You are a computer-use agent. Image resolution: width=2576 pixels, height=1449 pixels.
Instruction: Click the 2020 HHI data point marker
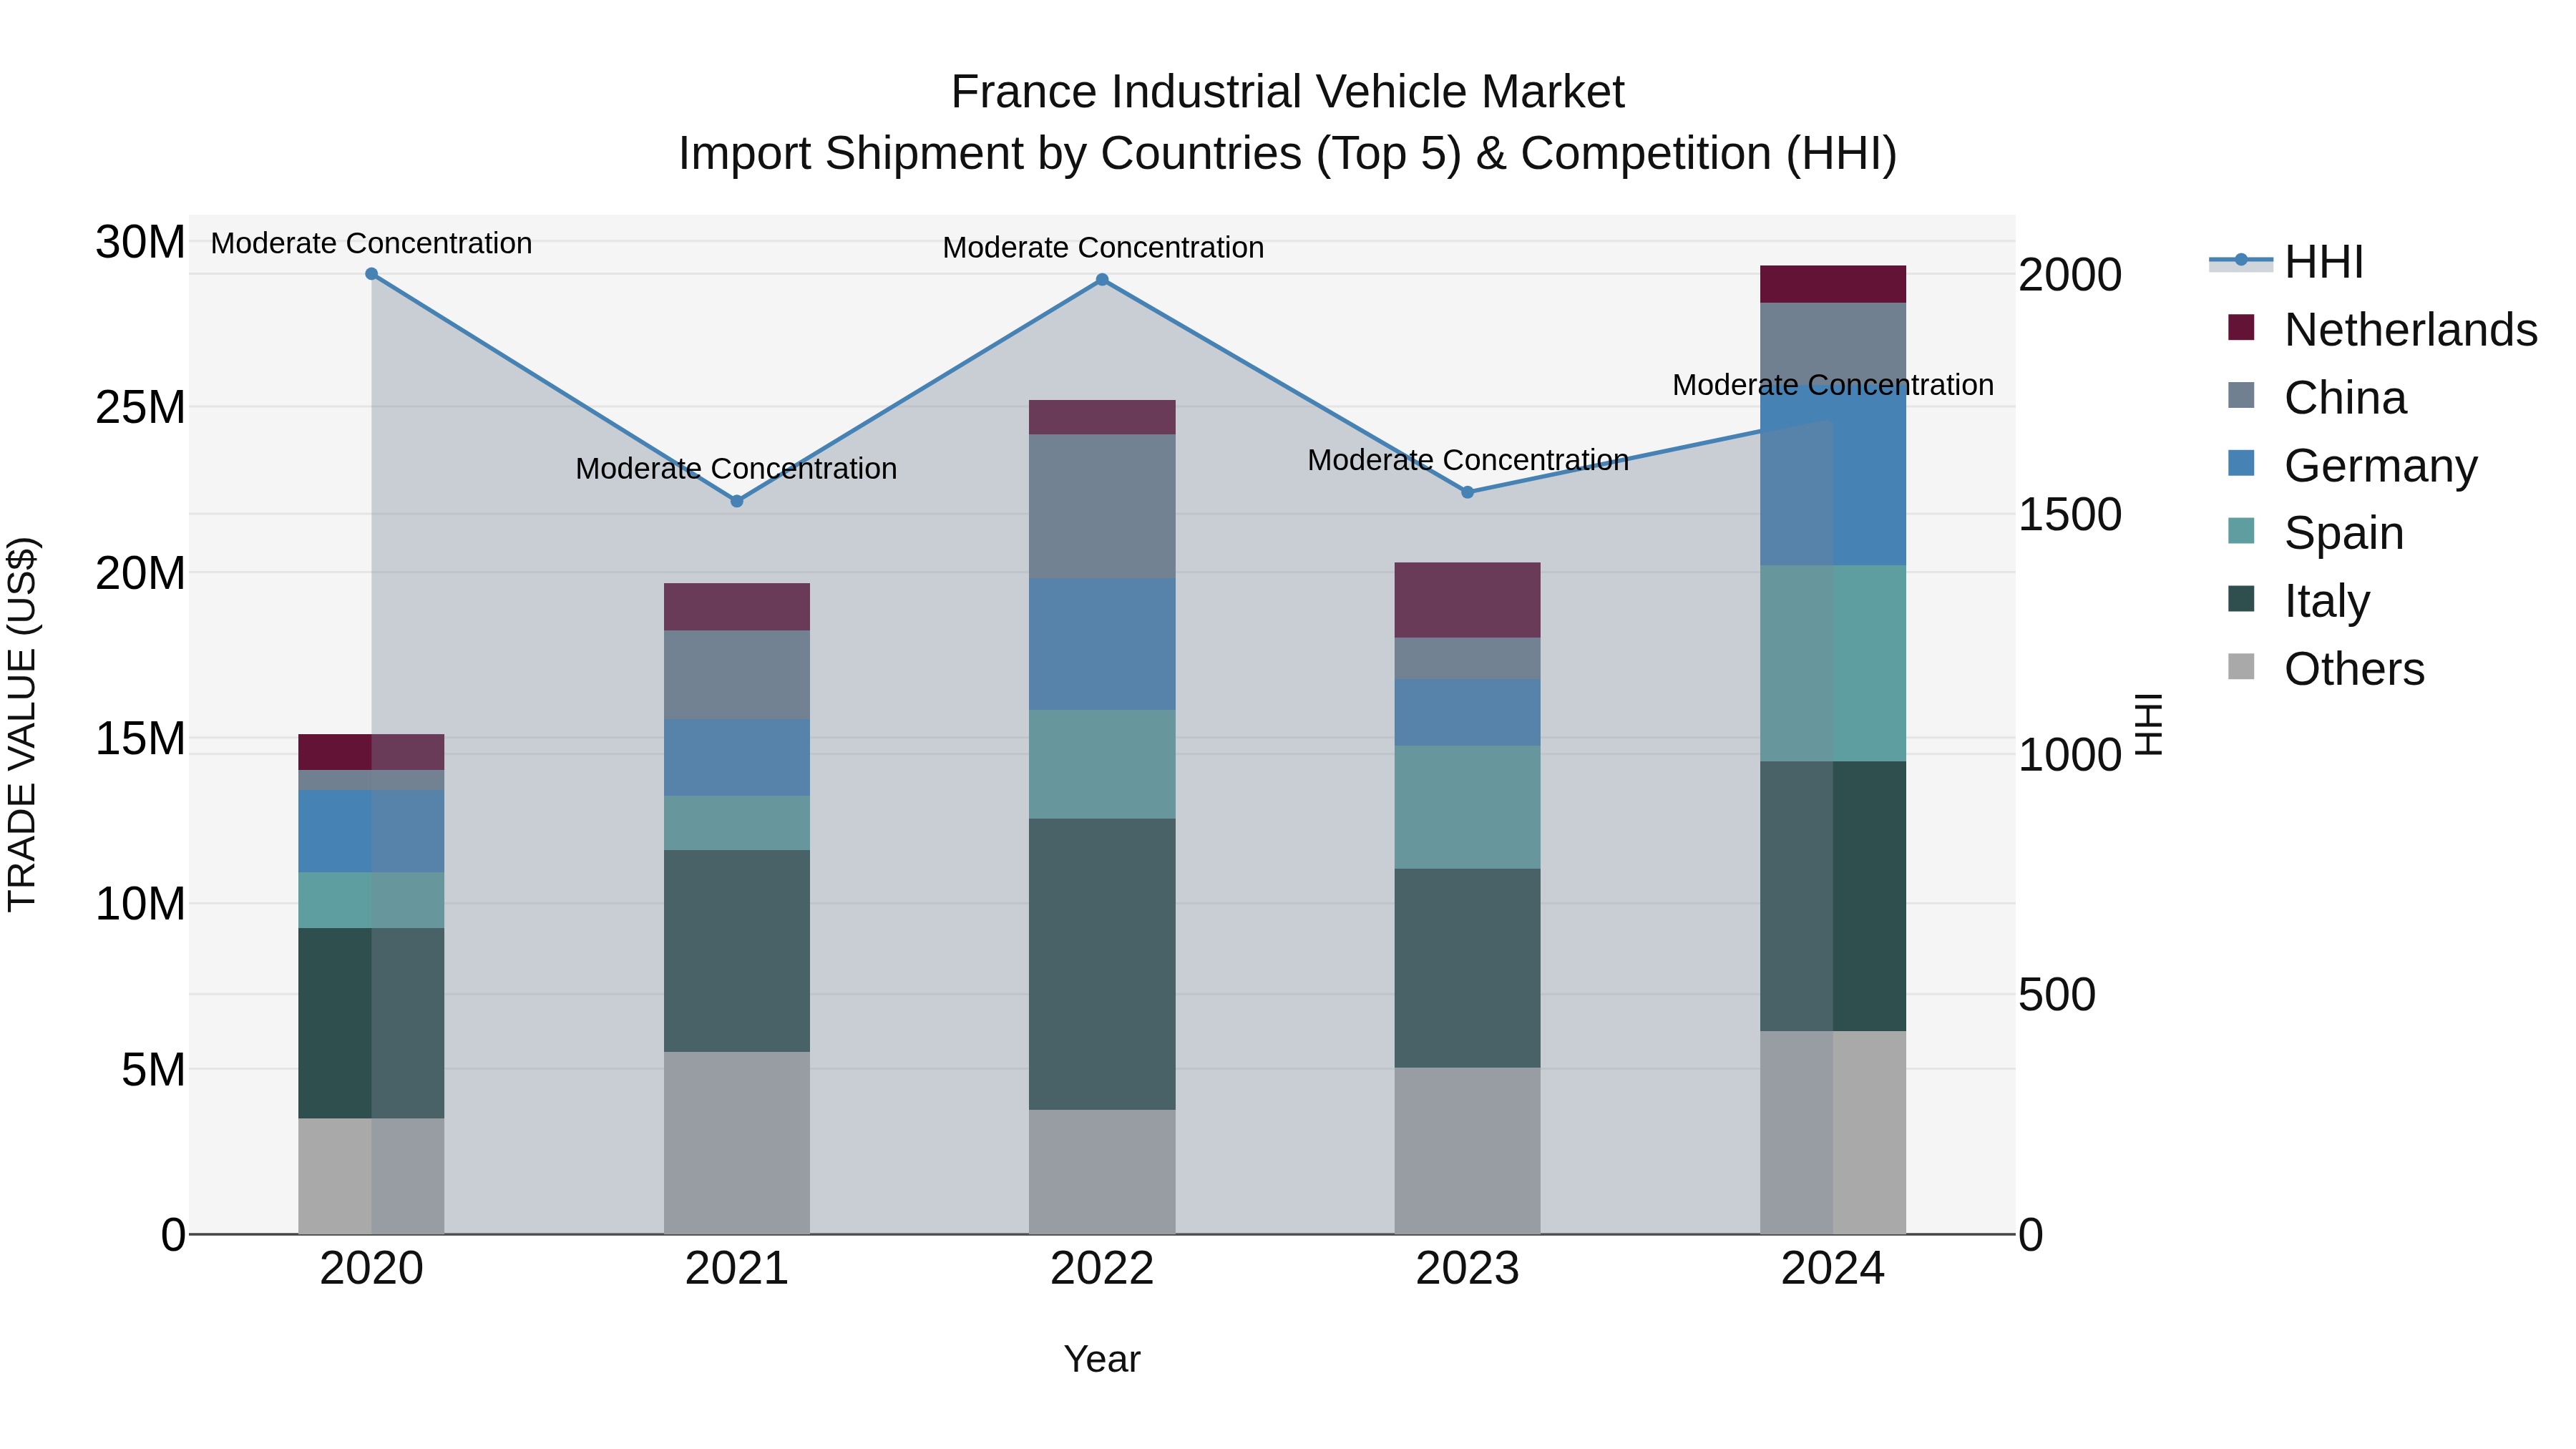(x=371, y=274)
